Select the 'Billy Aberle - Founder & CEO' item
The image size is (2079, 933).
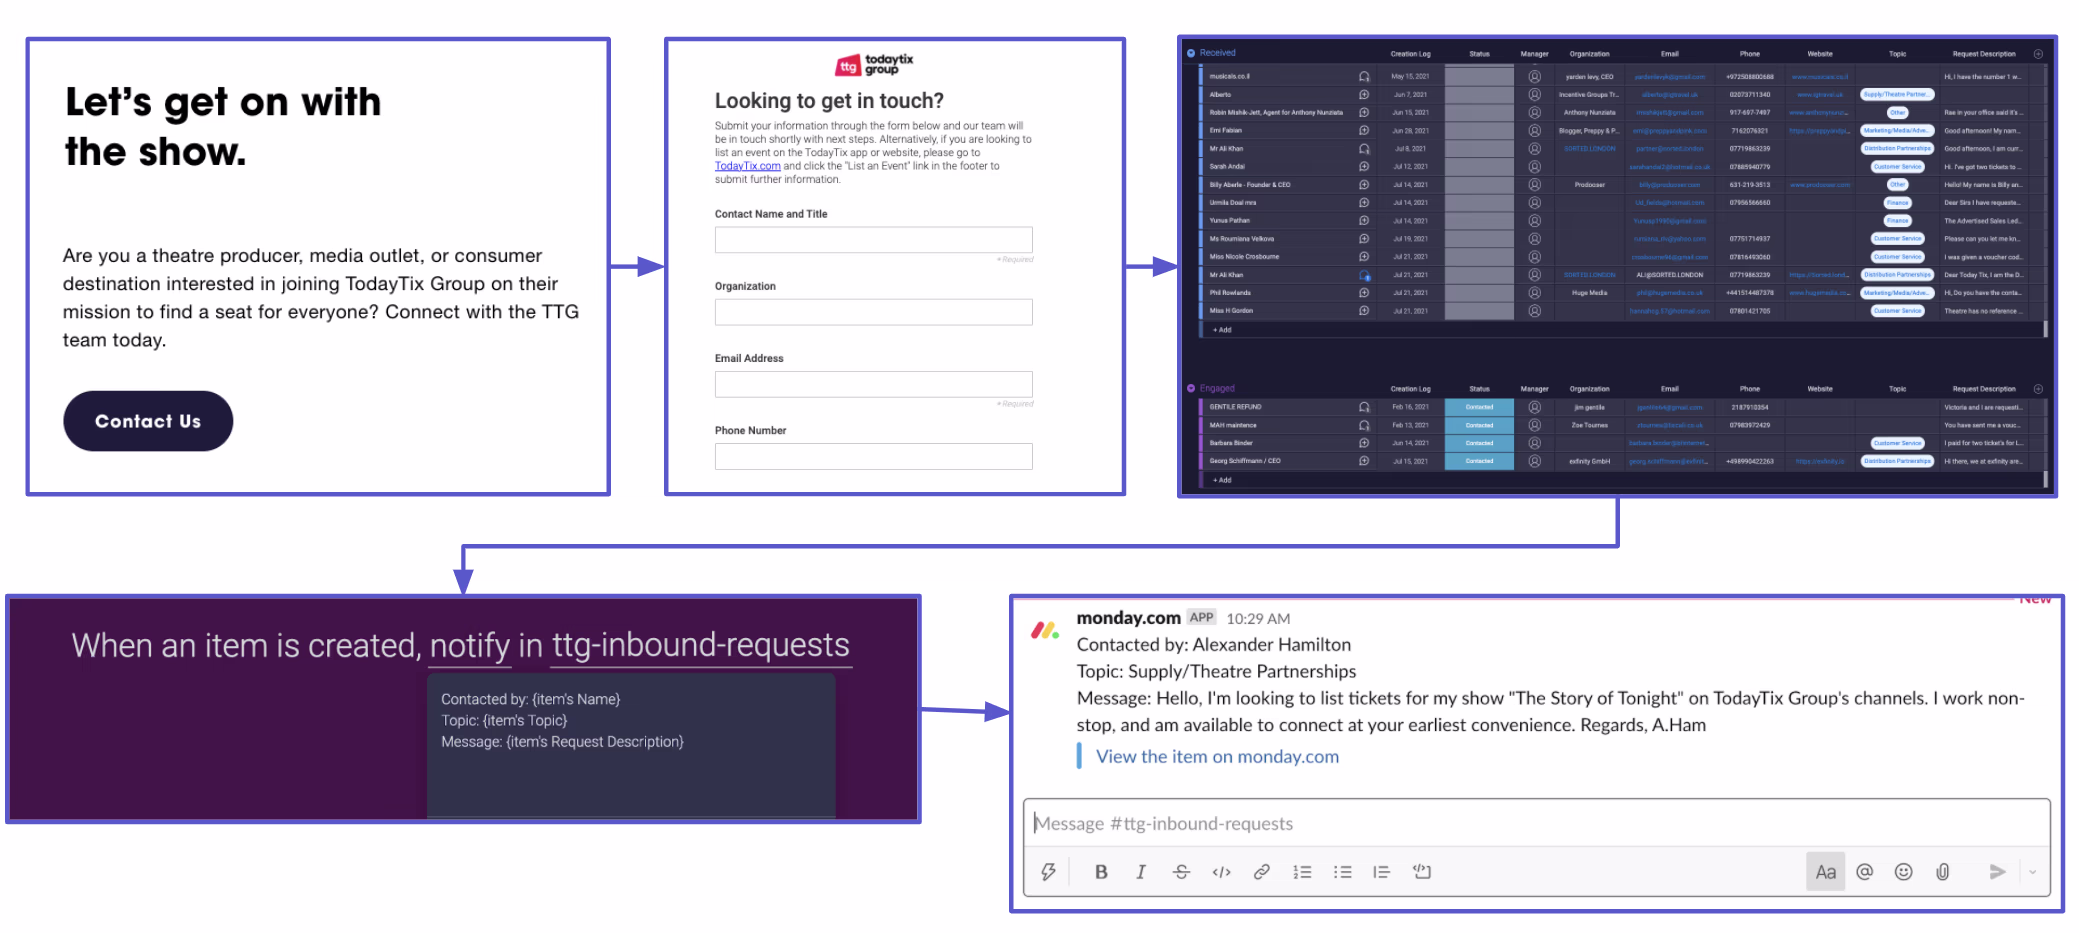click(x=1249, y=185)
